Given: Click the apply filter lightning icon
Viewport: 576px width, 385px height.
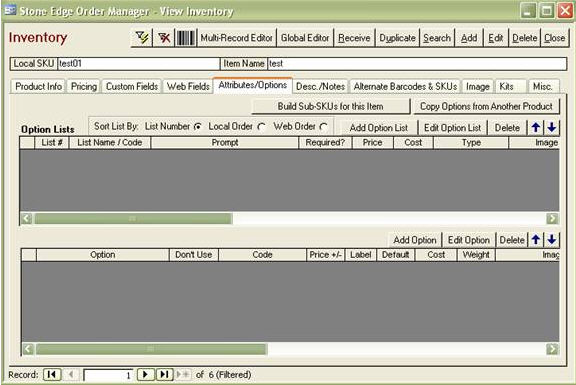Looking at the screenshot, I should coord(142,37).
